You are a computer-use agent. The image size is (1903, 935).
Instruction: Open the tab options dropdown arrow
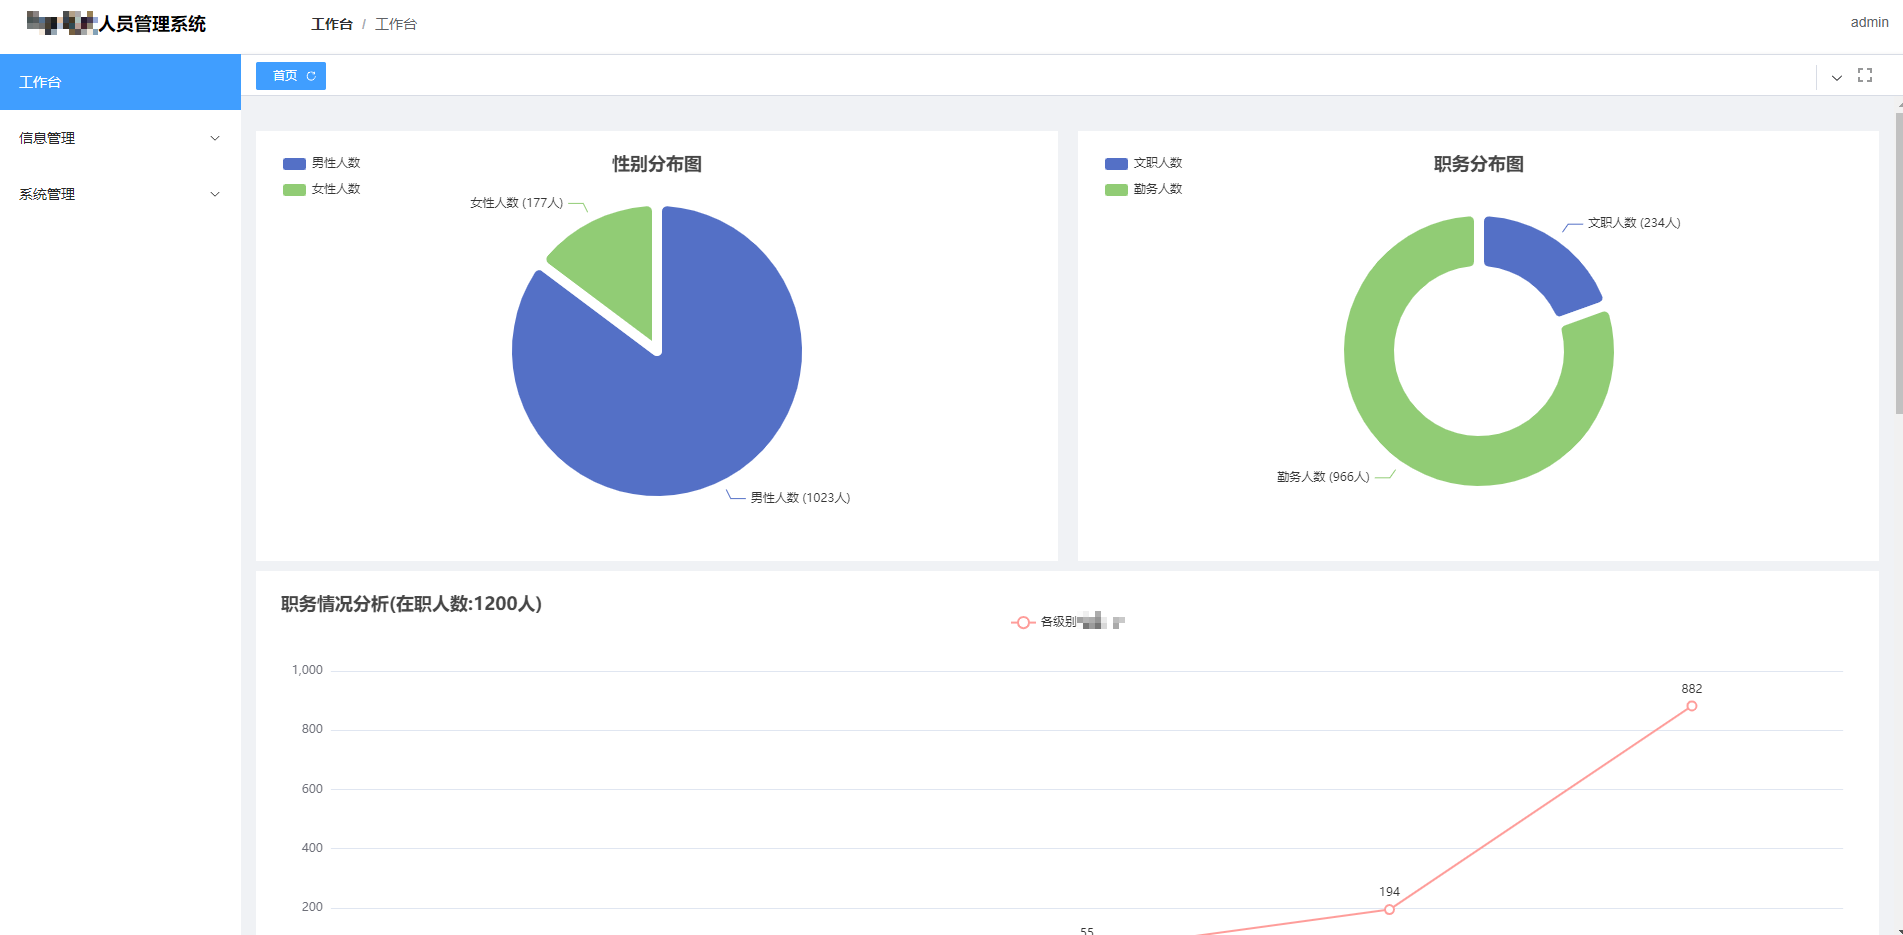(1836, 77)
